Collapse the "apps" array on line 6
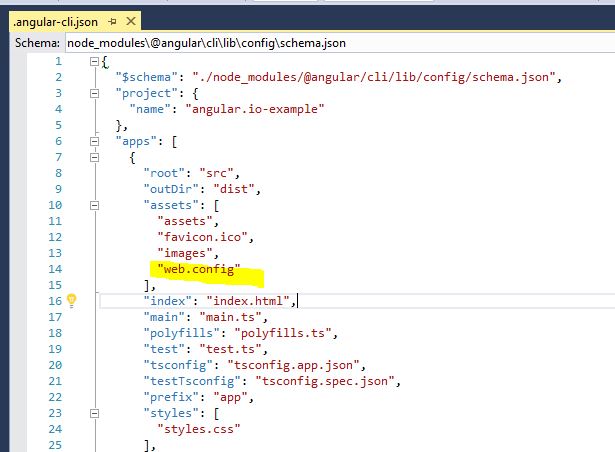This screenshot has width=615, height=452. [x=94, y=141]
